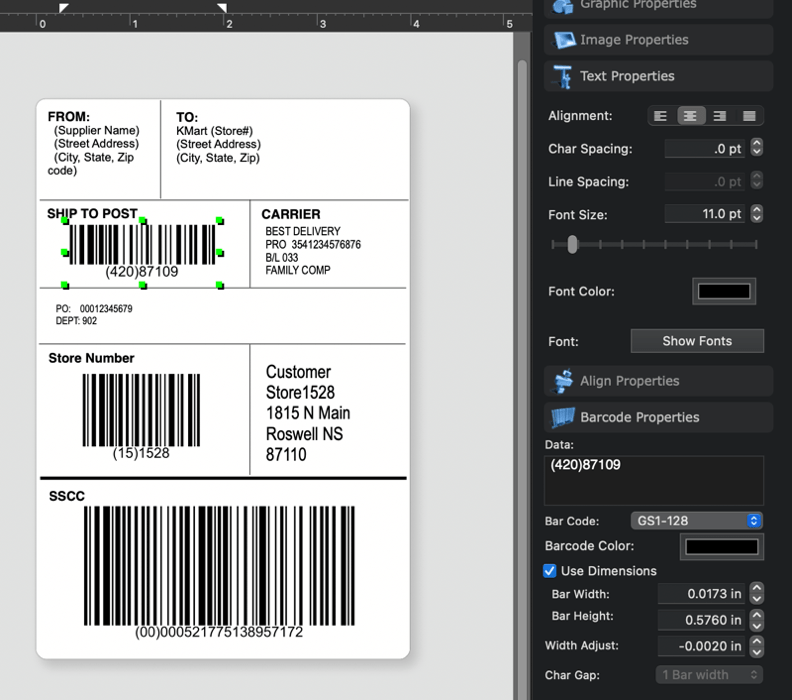Expand the Graphic Properties section
The height and width of the screenshot is (700, 792).
[x=659, y=6]
